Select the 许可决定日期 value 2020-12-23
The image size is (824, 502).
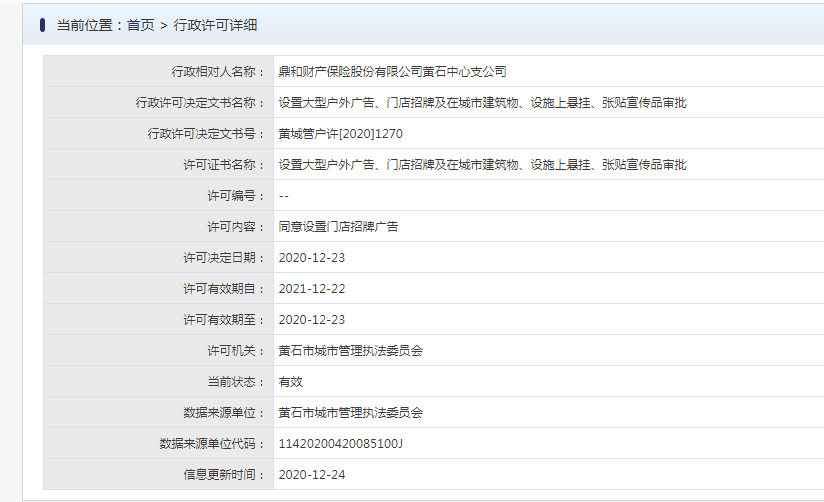point(312,258)
